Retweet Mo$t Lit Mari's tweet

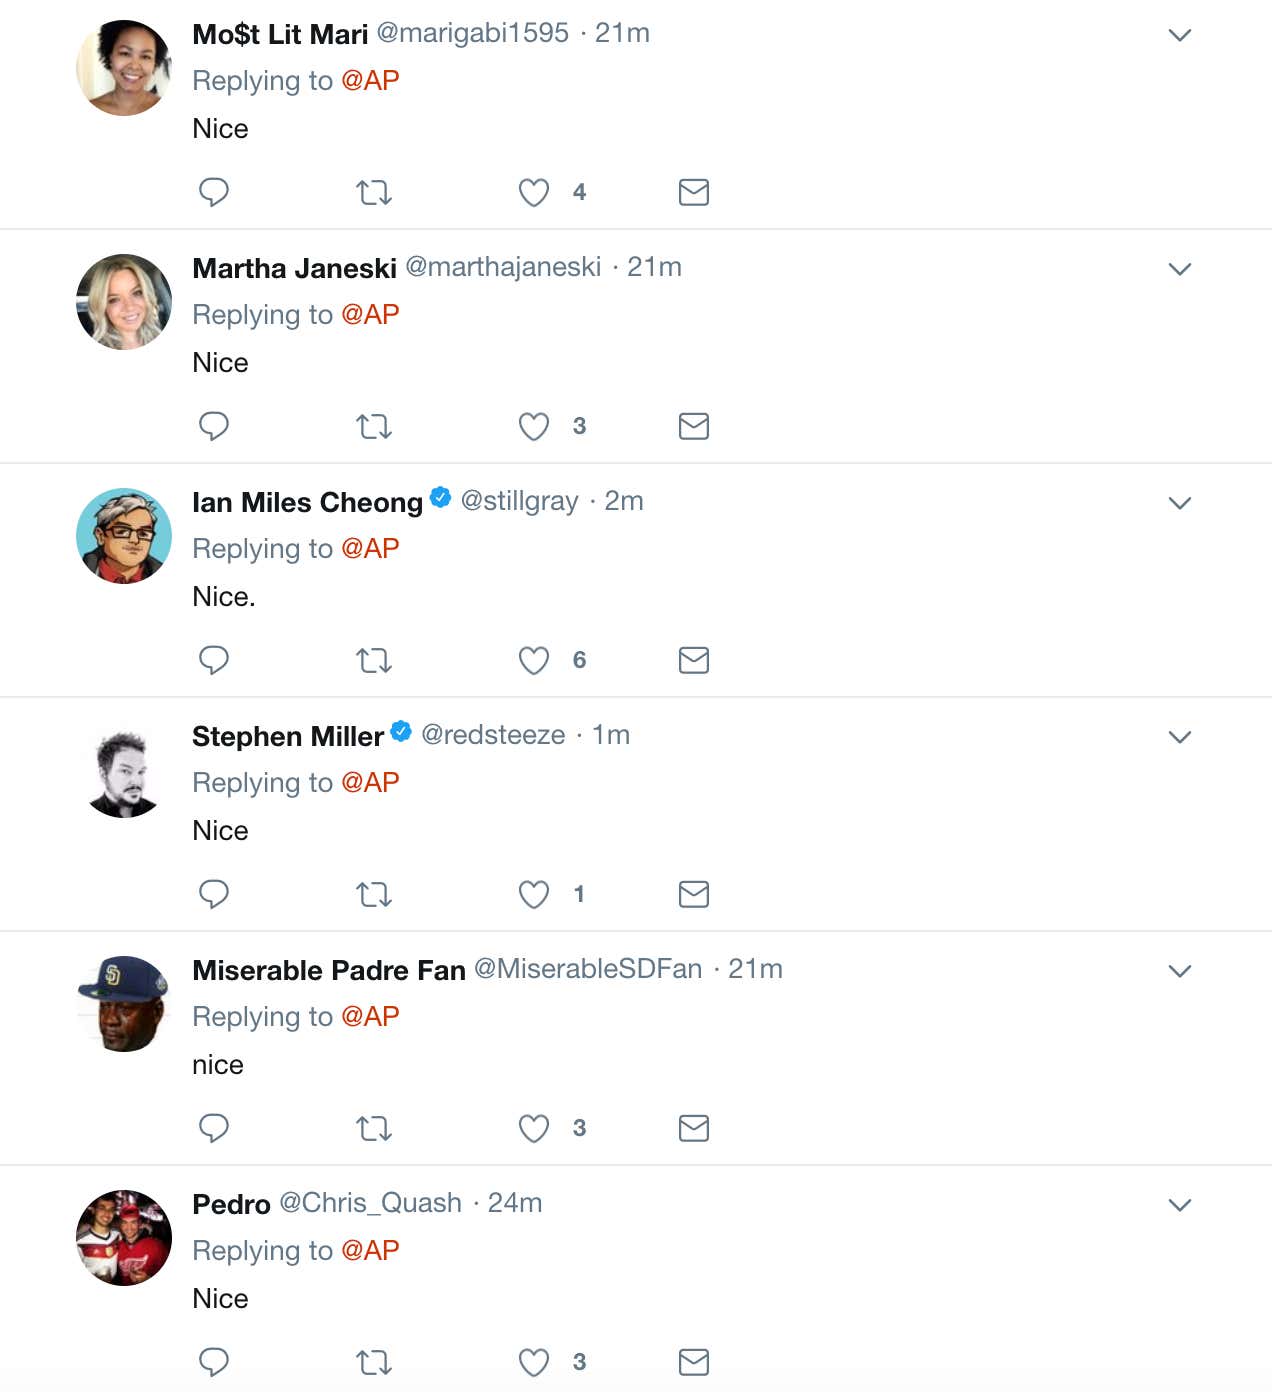click(374, 192)
